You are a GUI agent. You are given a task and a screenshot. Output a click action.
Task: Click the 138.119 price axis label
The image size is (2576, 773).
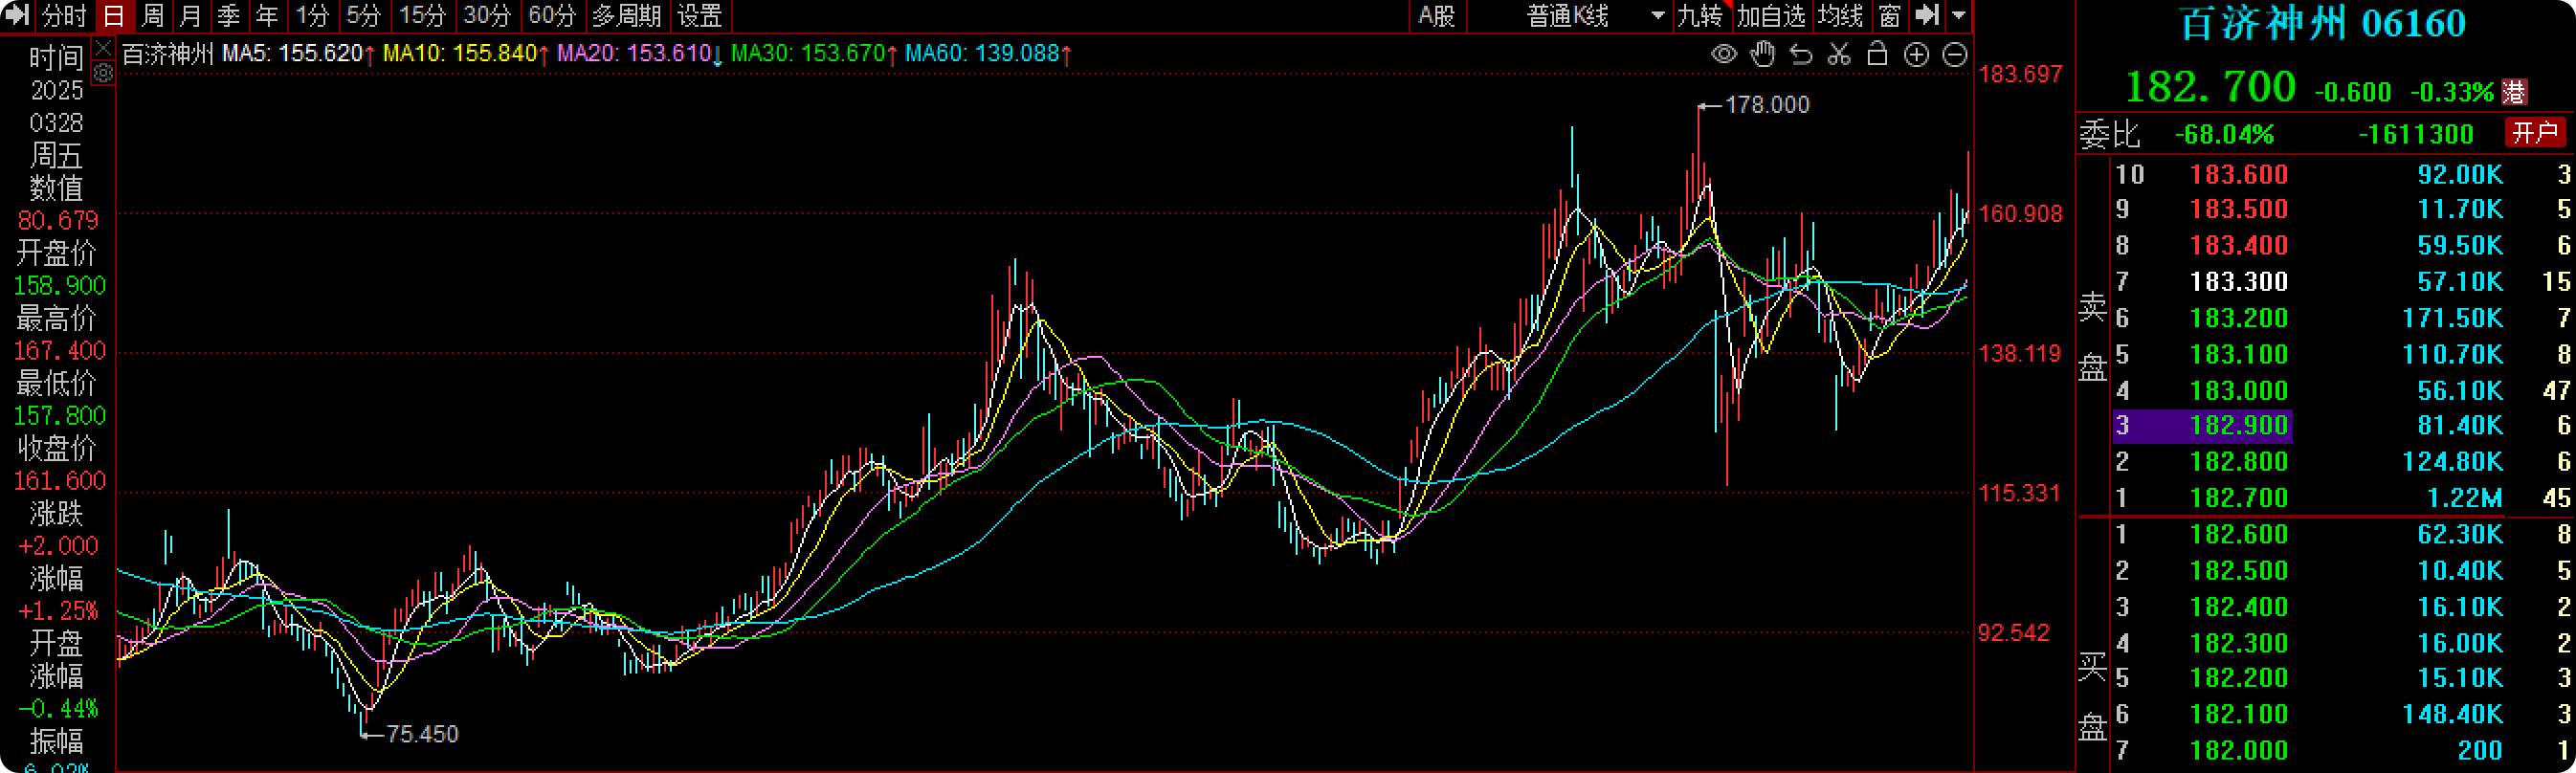point(2020,353)
